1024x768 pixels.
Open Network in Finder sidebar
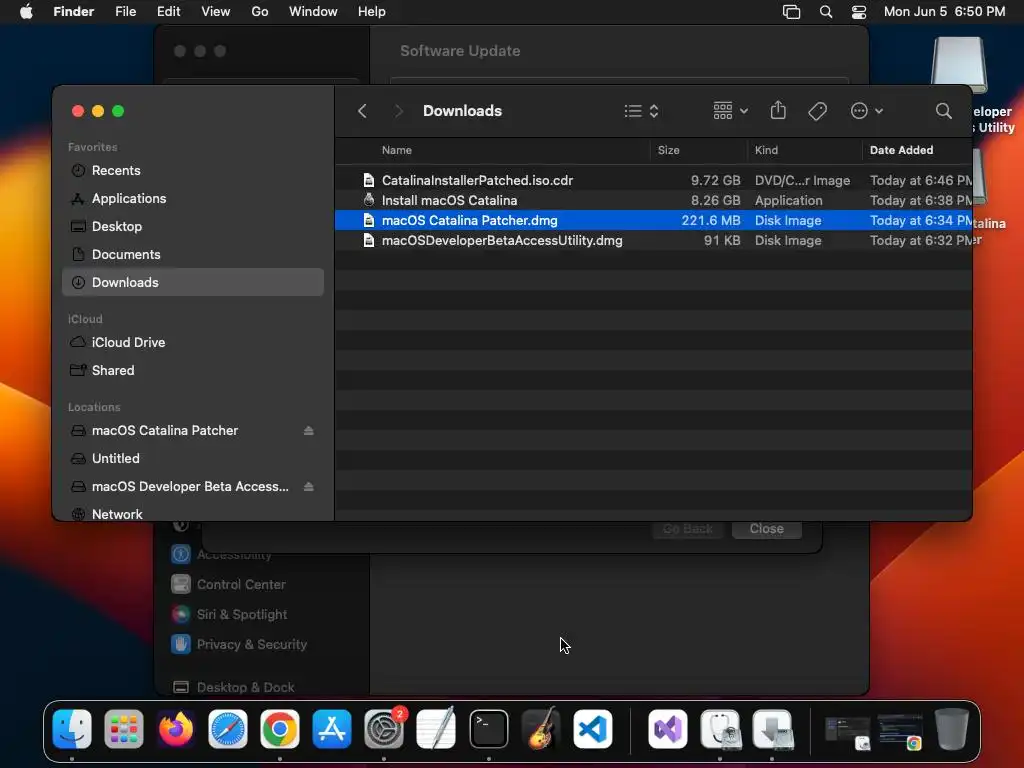[x=193, y=515]
